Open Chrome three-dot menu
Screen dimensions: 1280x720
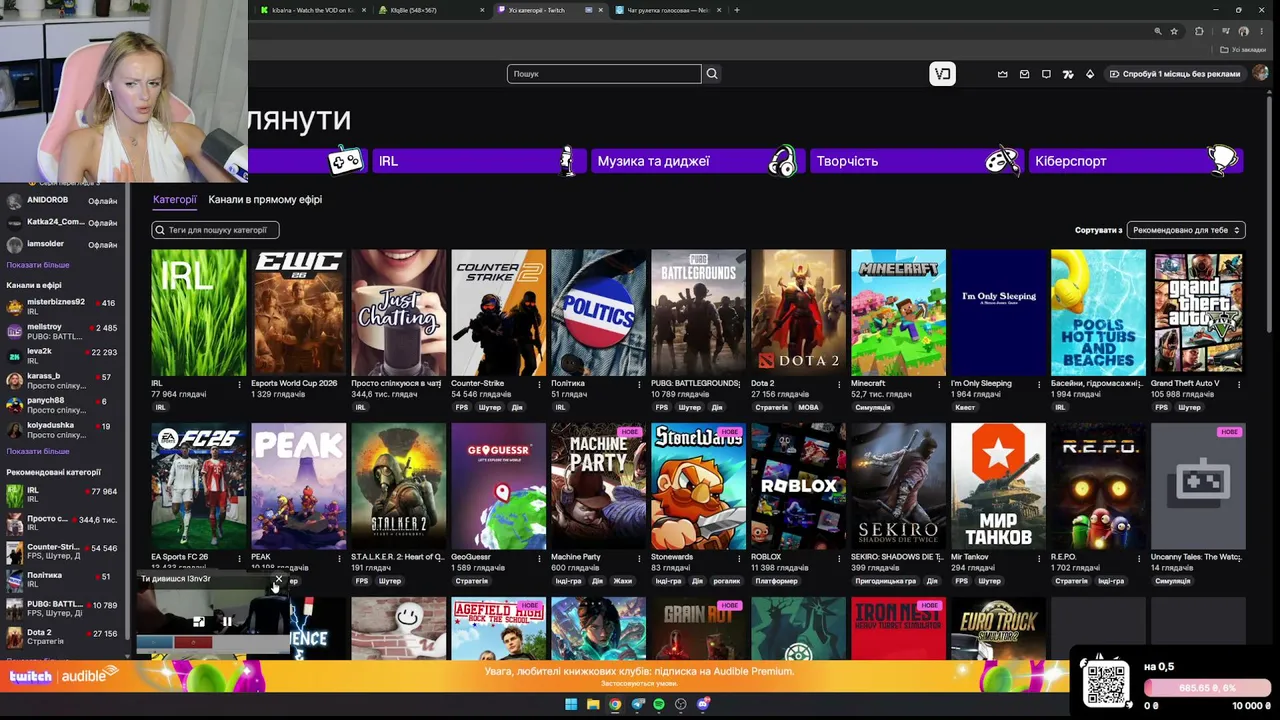coord(1264,31)
